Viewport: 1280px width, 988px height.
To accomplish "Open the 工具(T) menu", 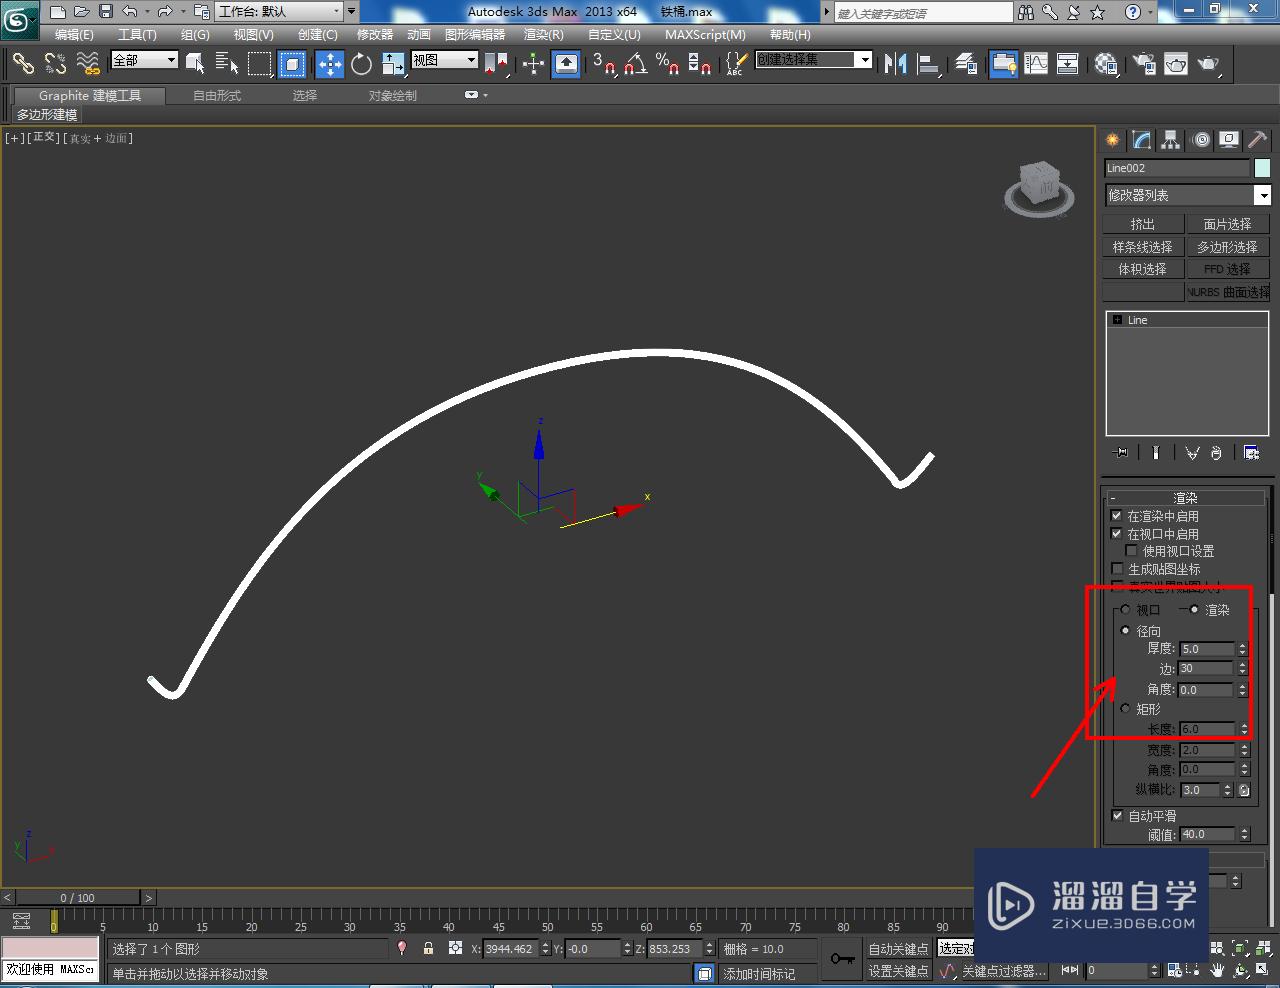I will pyautogui.click(x=137, y=35).
